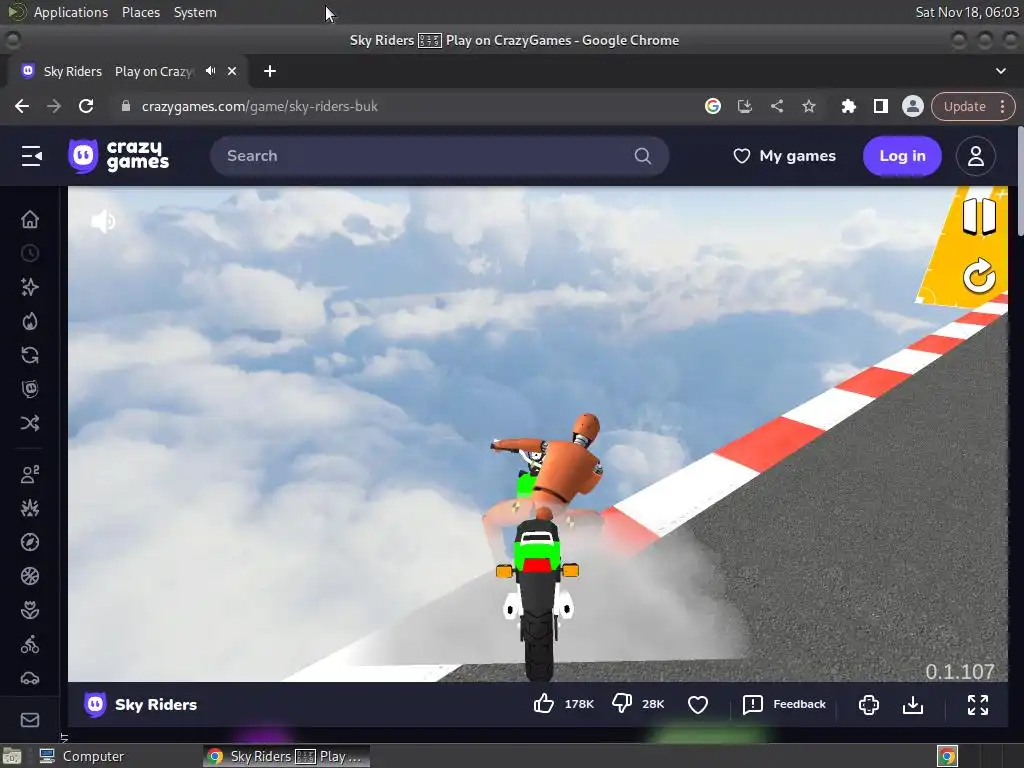Image resolution: width=1024 pixels, height=768 pixels.
Task: Reload the current page
Action: click(x=86, y=106)
